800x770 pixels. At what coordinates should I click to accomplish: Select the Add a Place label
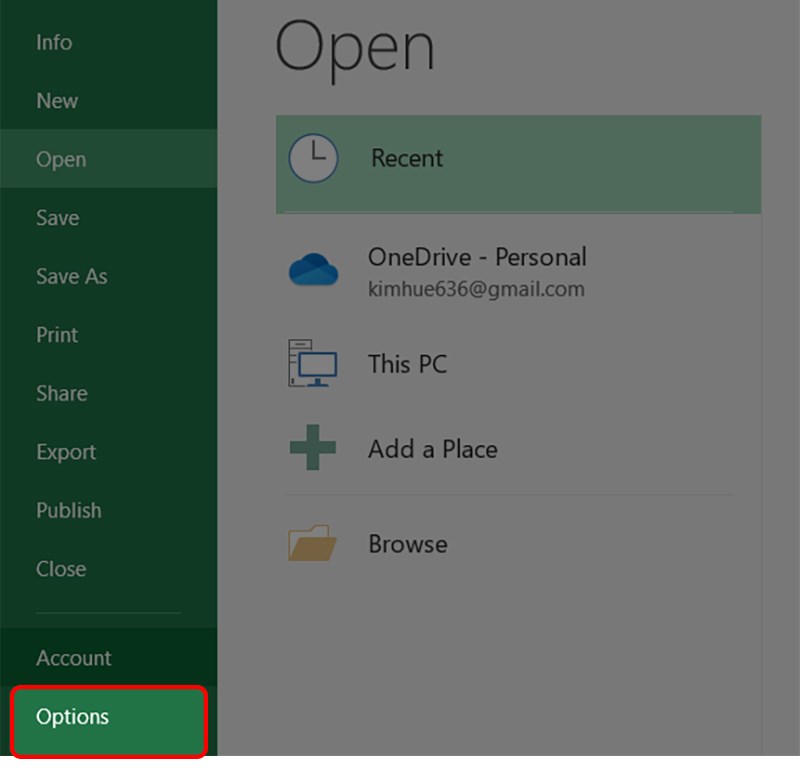click(x=433, y=449)
